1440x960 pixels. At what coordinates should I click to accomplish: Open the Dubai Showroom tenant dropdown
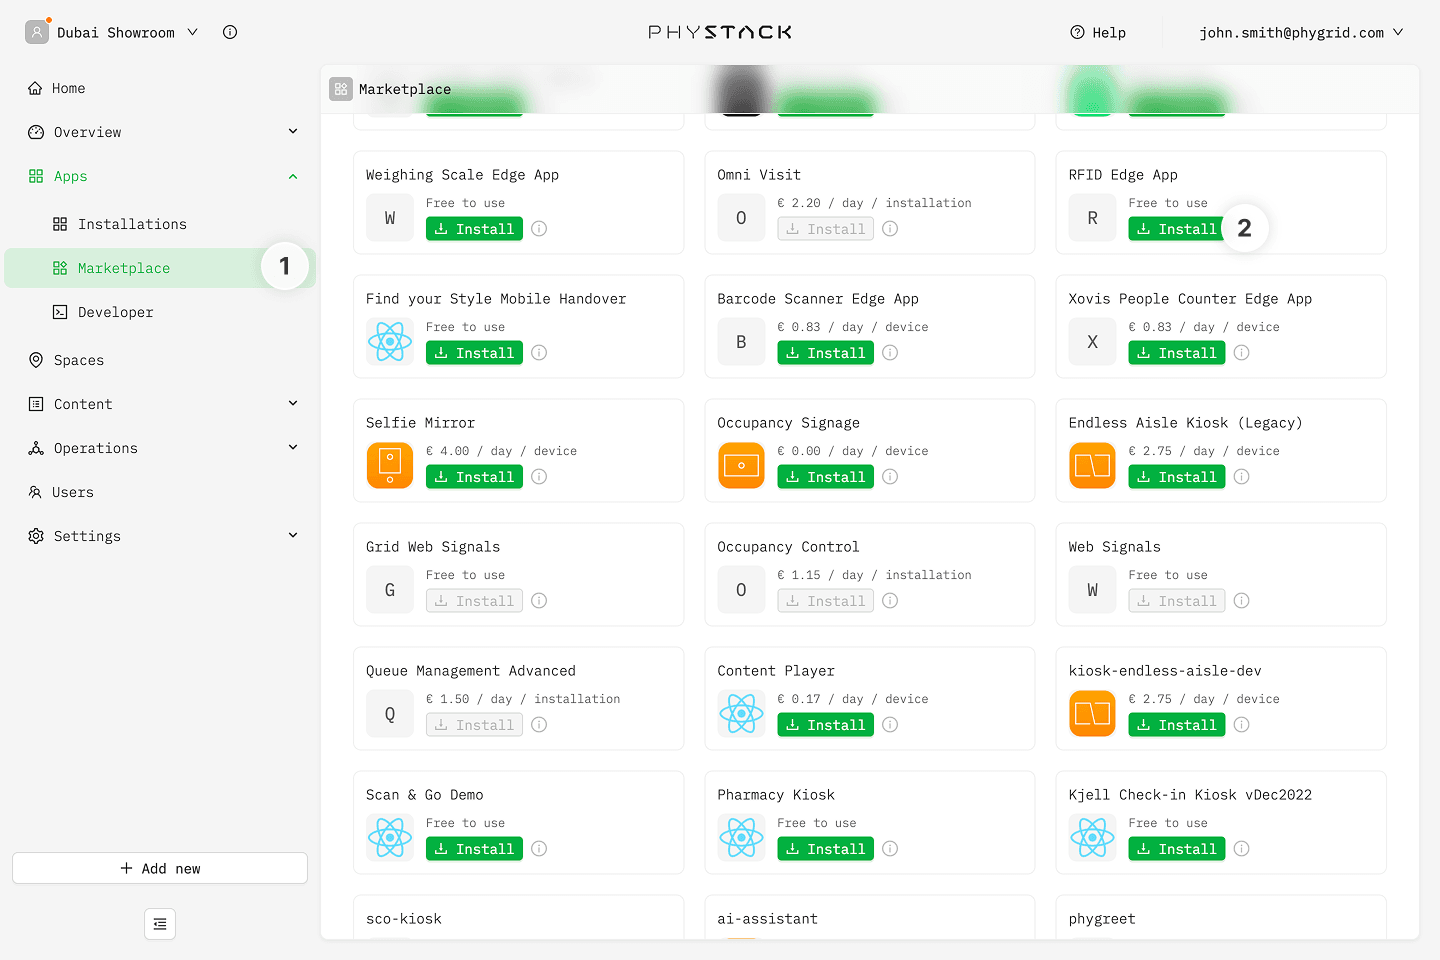(x=112, y=32)
